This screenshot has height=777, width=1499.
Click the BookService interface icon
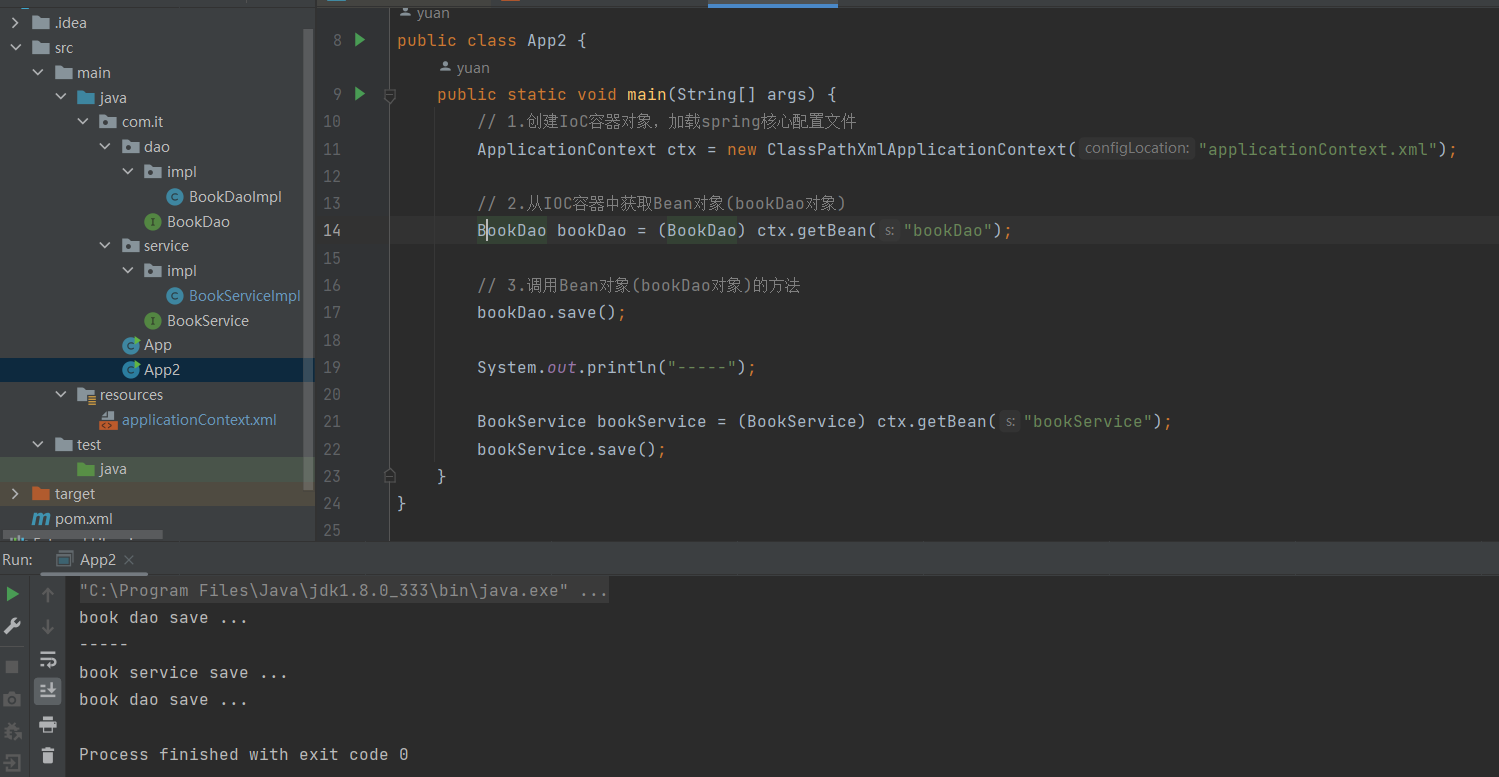click(x=153, y=321)
